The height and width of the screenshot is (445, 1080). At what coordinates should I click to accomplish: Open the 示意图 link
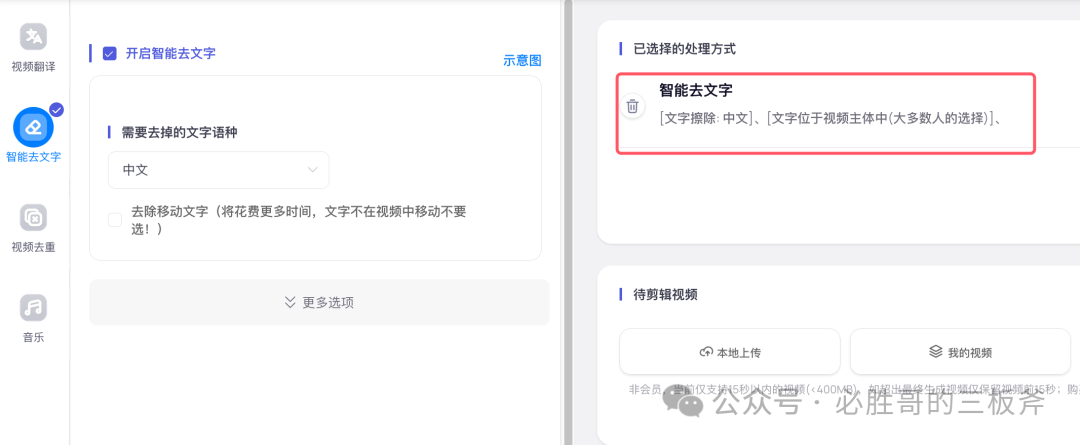[x=522, y=61]
